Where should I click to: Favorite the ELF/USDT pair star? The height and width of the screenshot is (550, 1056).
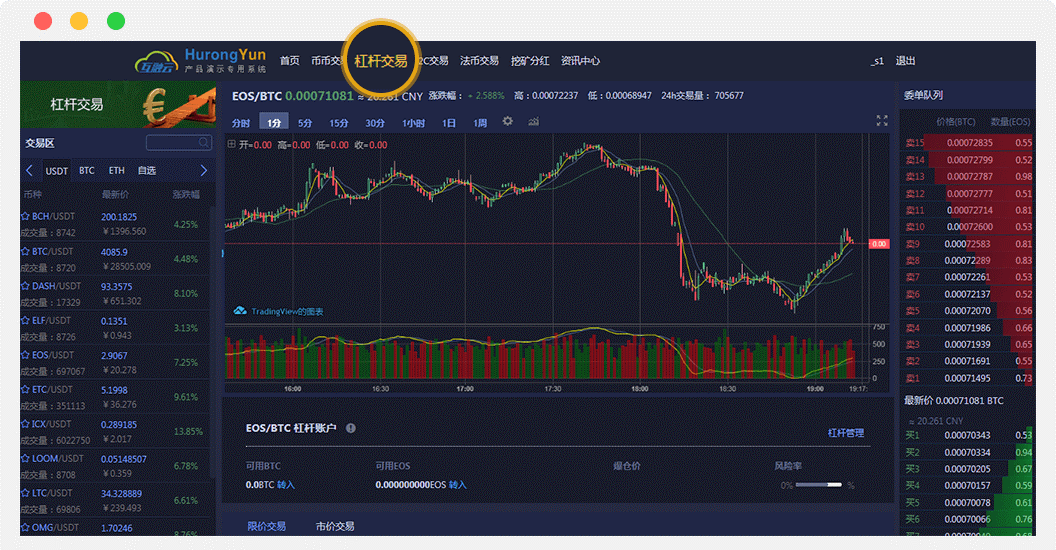pos(25,320)
